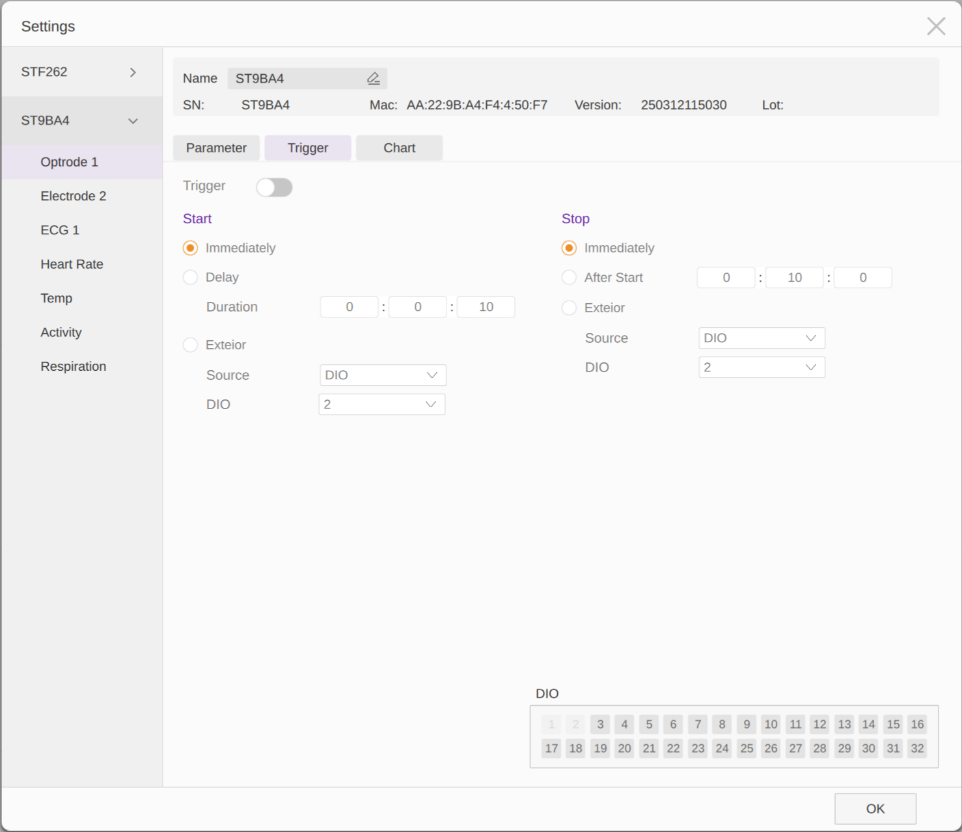
Task: Expand the STF262 device chevron
Action: [x=133, y=72]
